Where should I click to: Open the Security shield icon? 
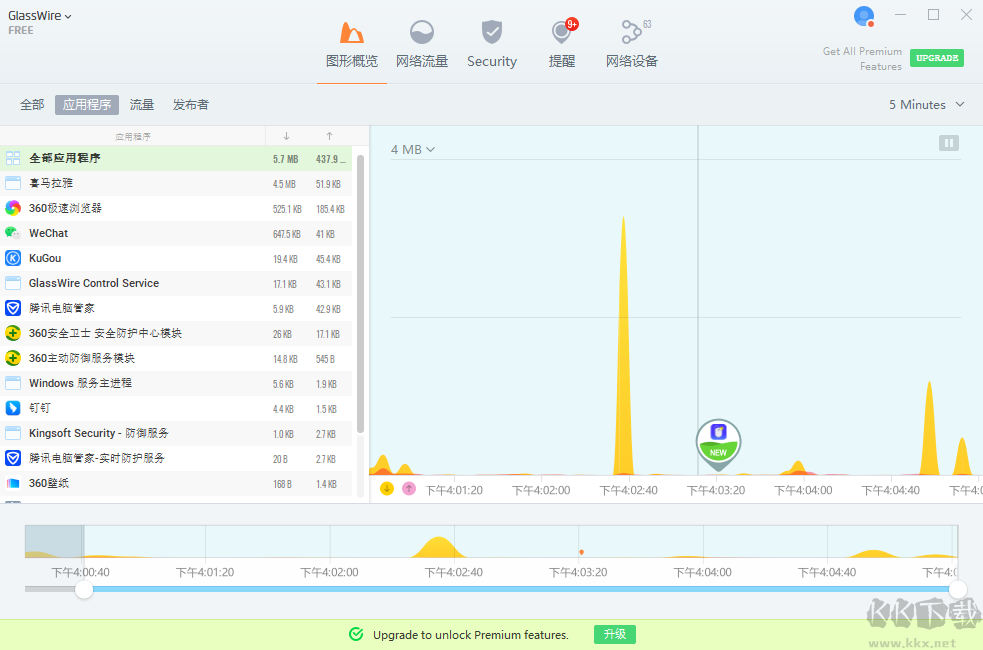point(492,33)
